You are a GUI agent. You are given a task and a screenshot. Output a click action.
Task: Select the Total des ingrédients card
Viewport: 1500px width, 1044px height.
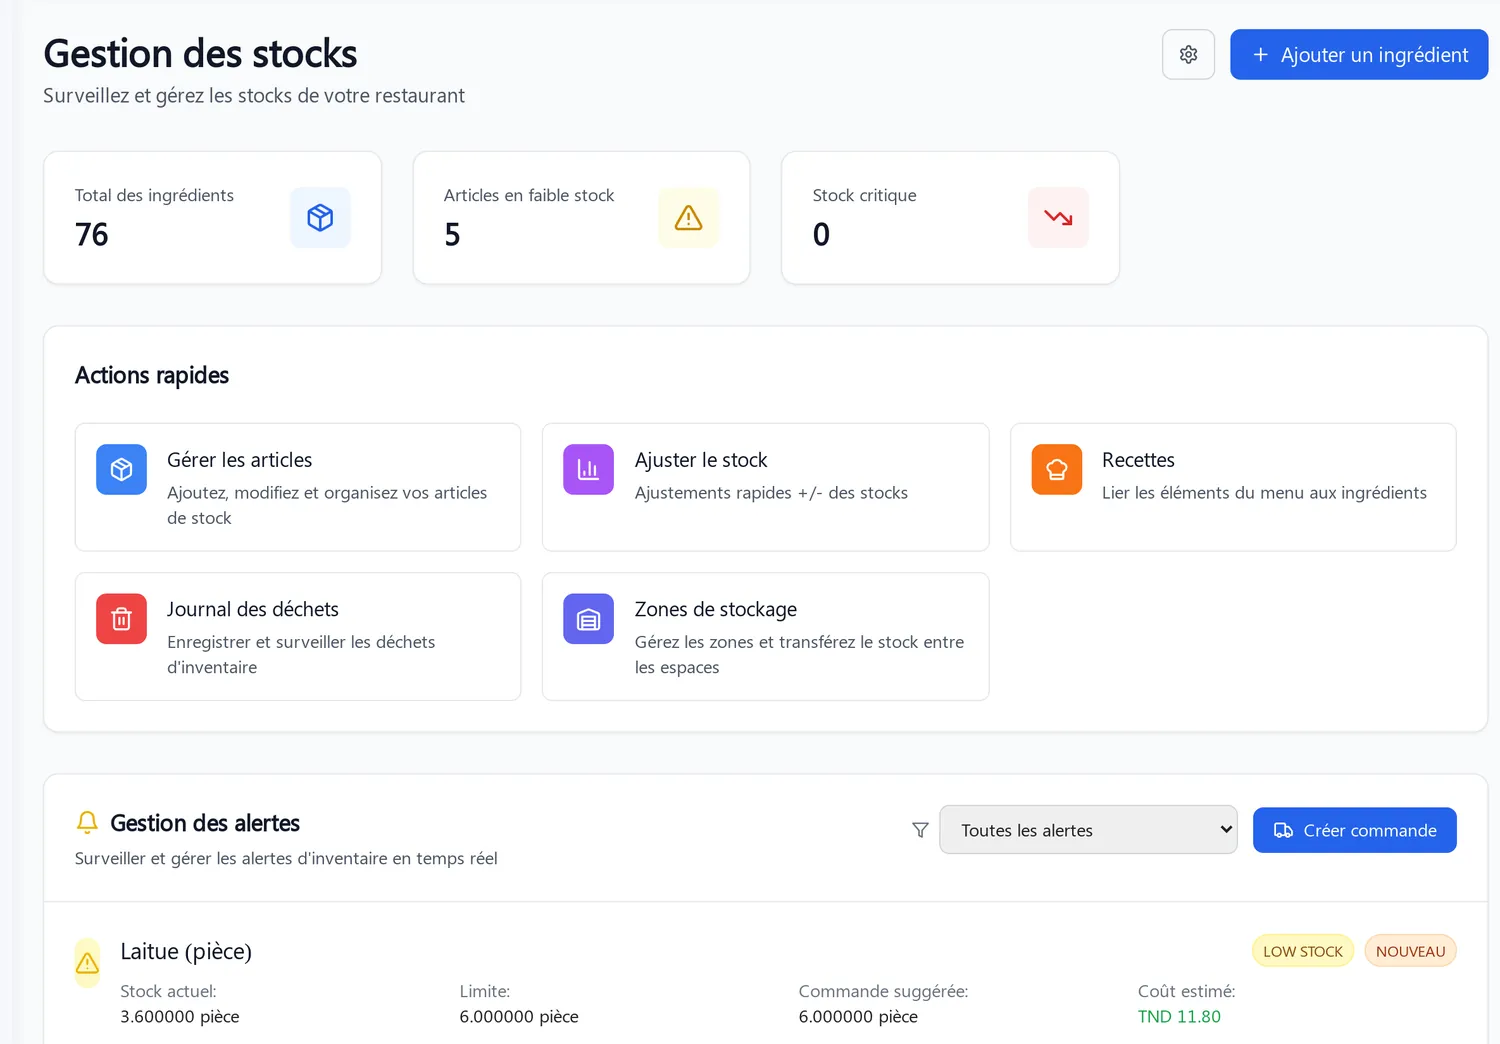pos(212,217)
